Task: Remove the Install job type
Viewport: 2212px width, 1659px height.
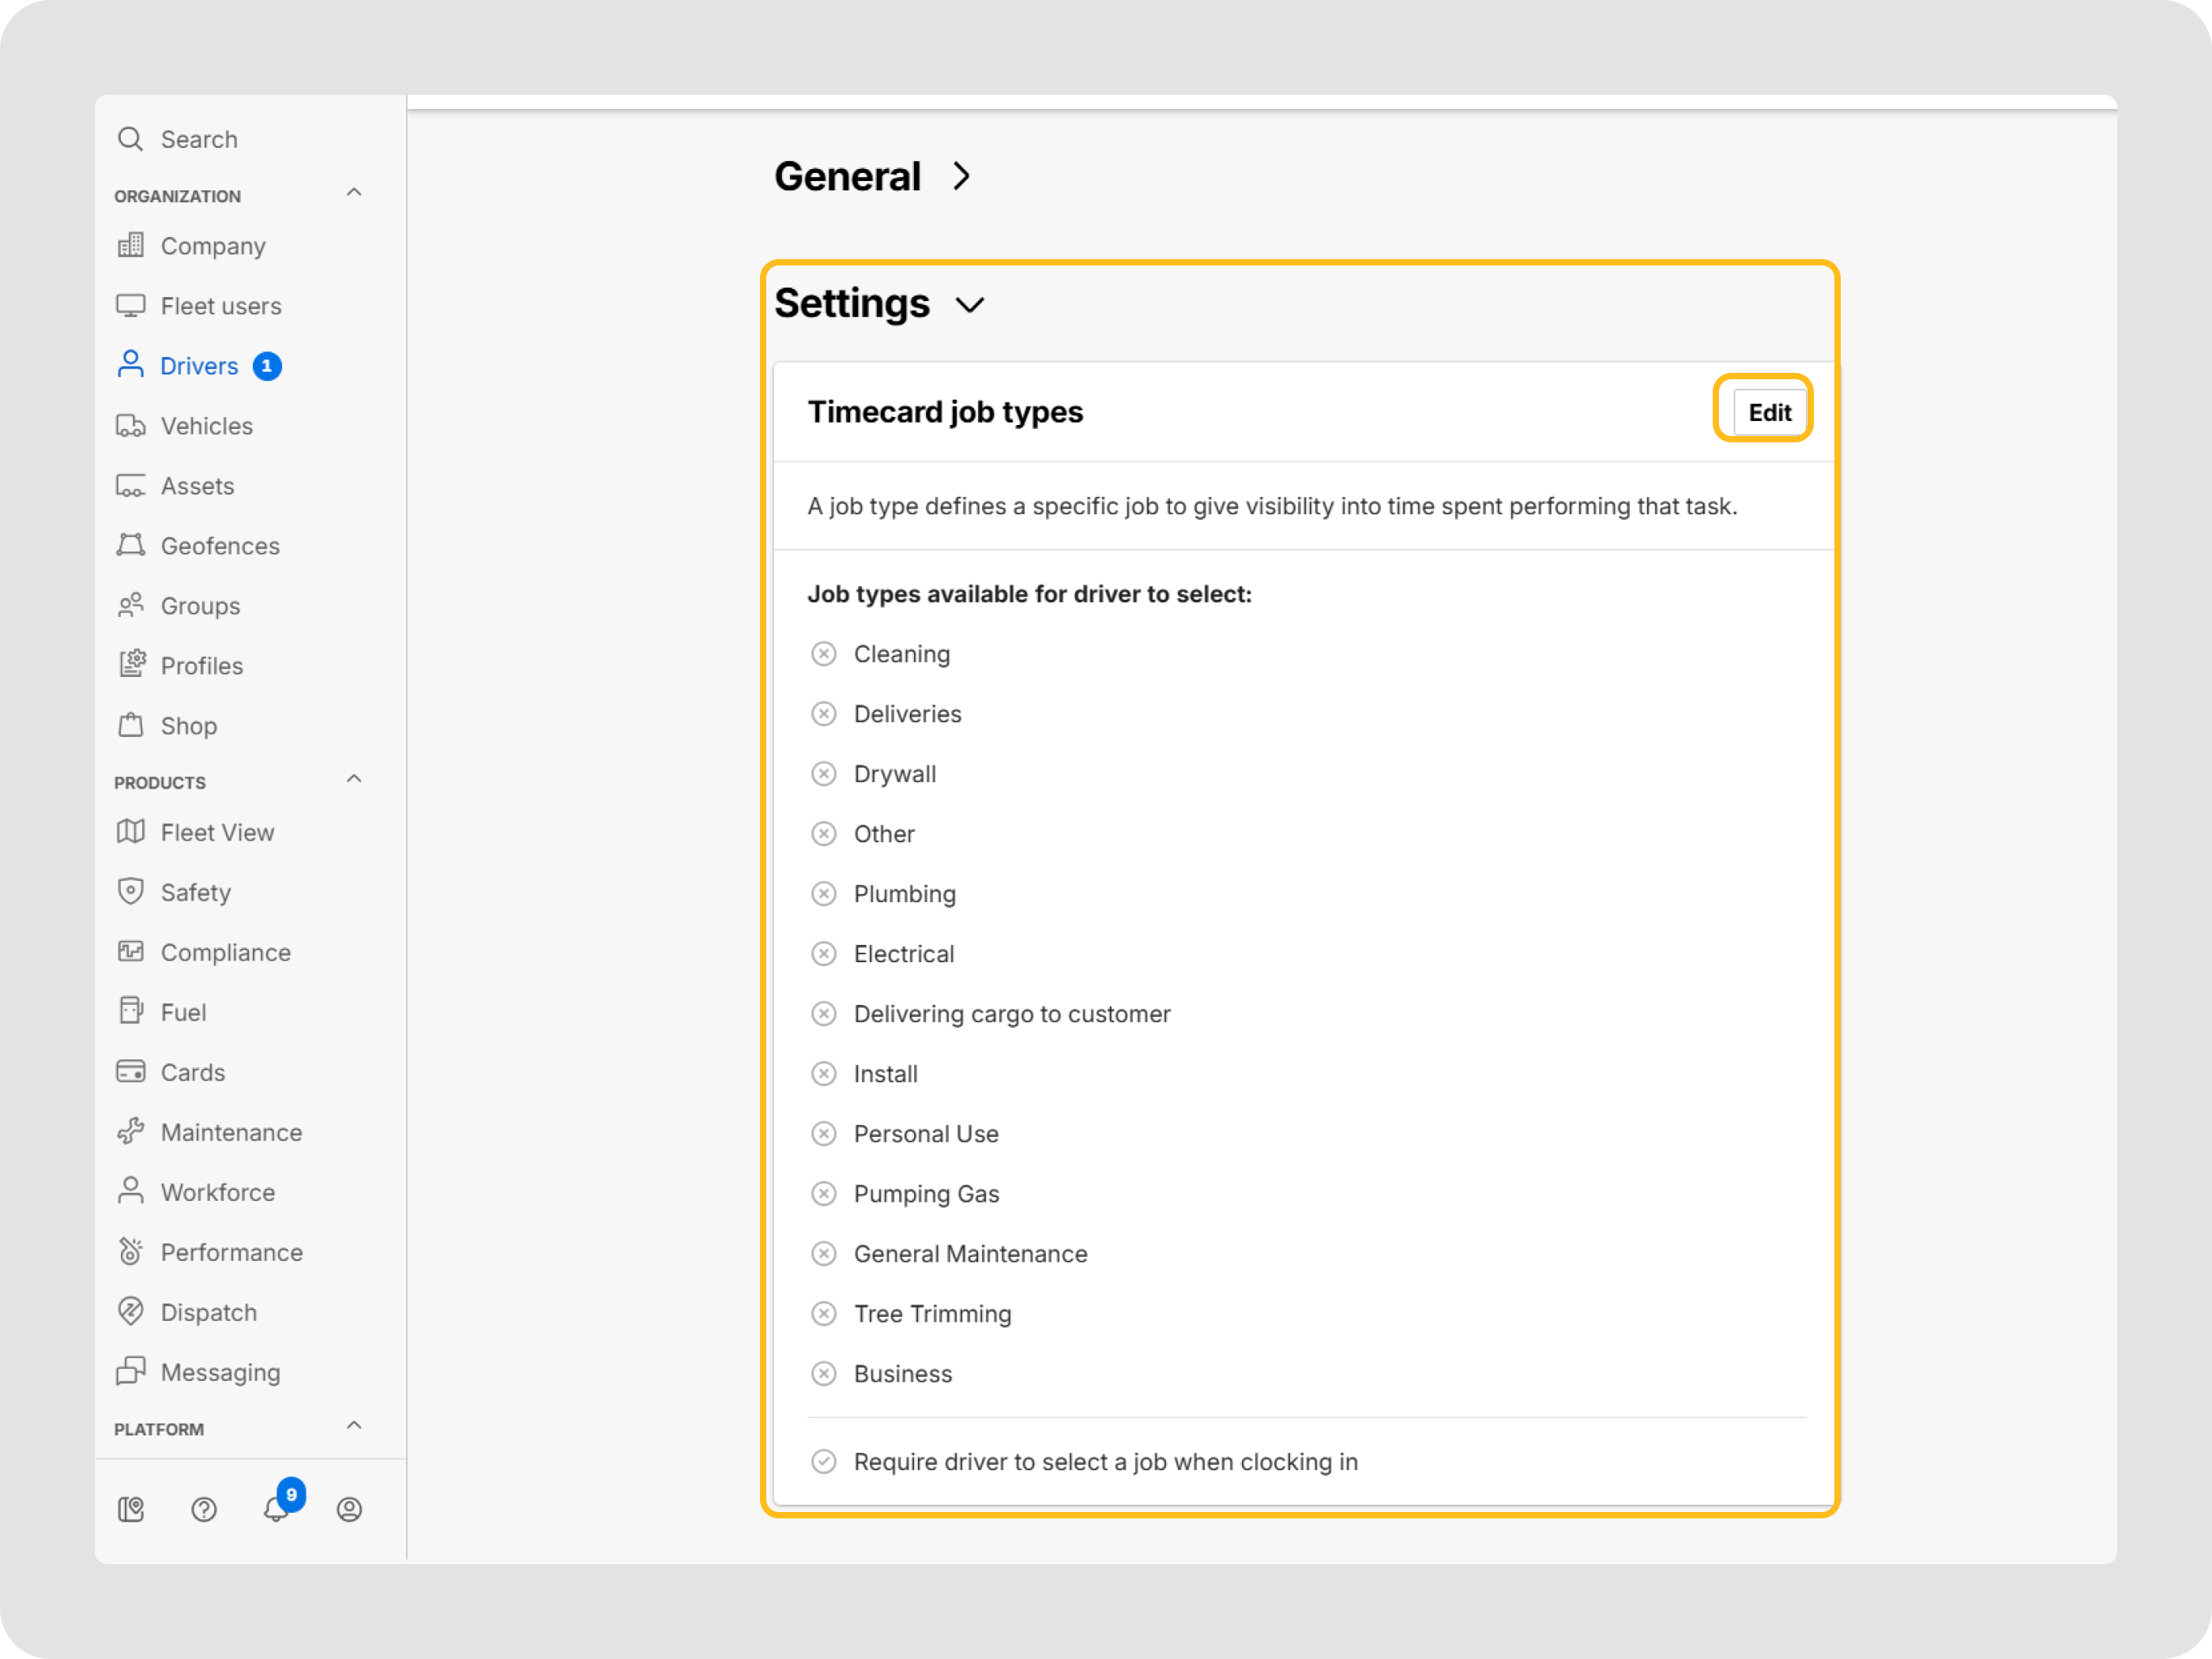Action: pos(823,1074)
